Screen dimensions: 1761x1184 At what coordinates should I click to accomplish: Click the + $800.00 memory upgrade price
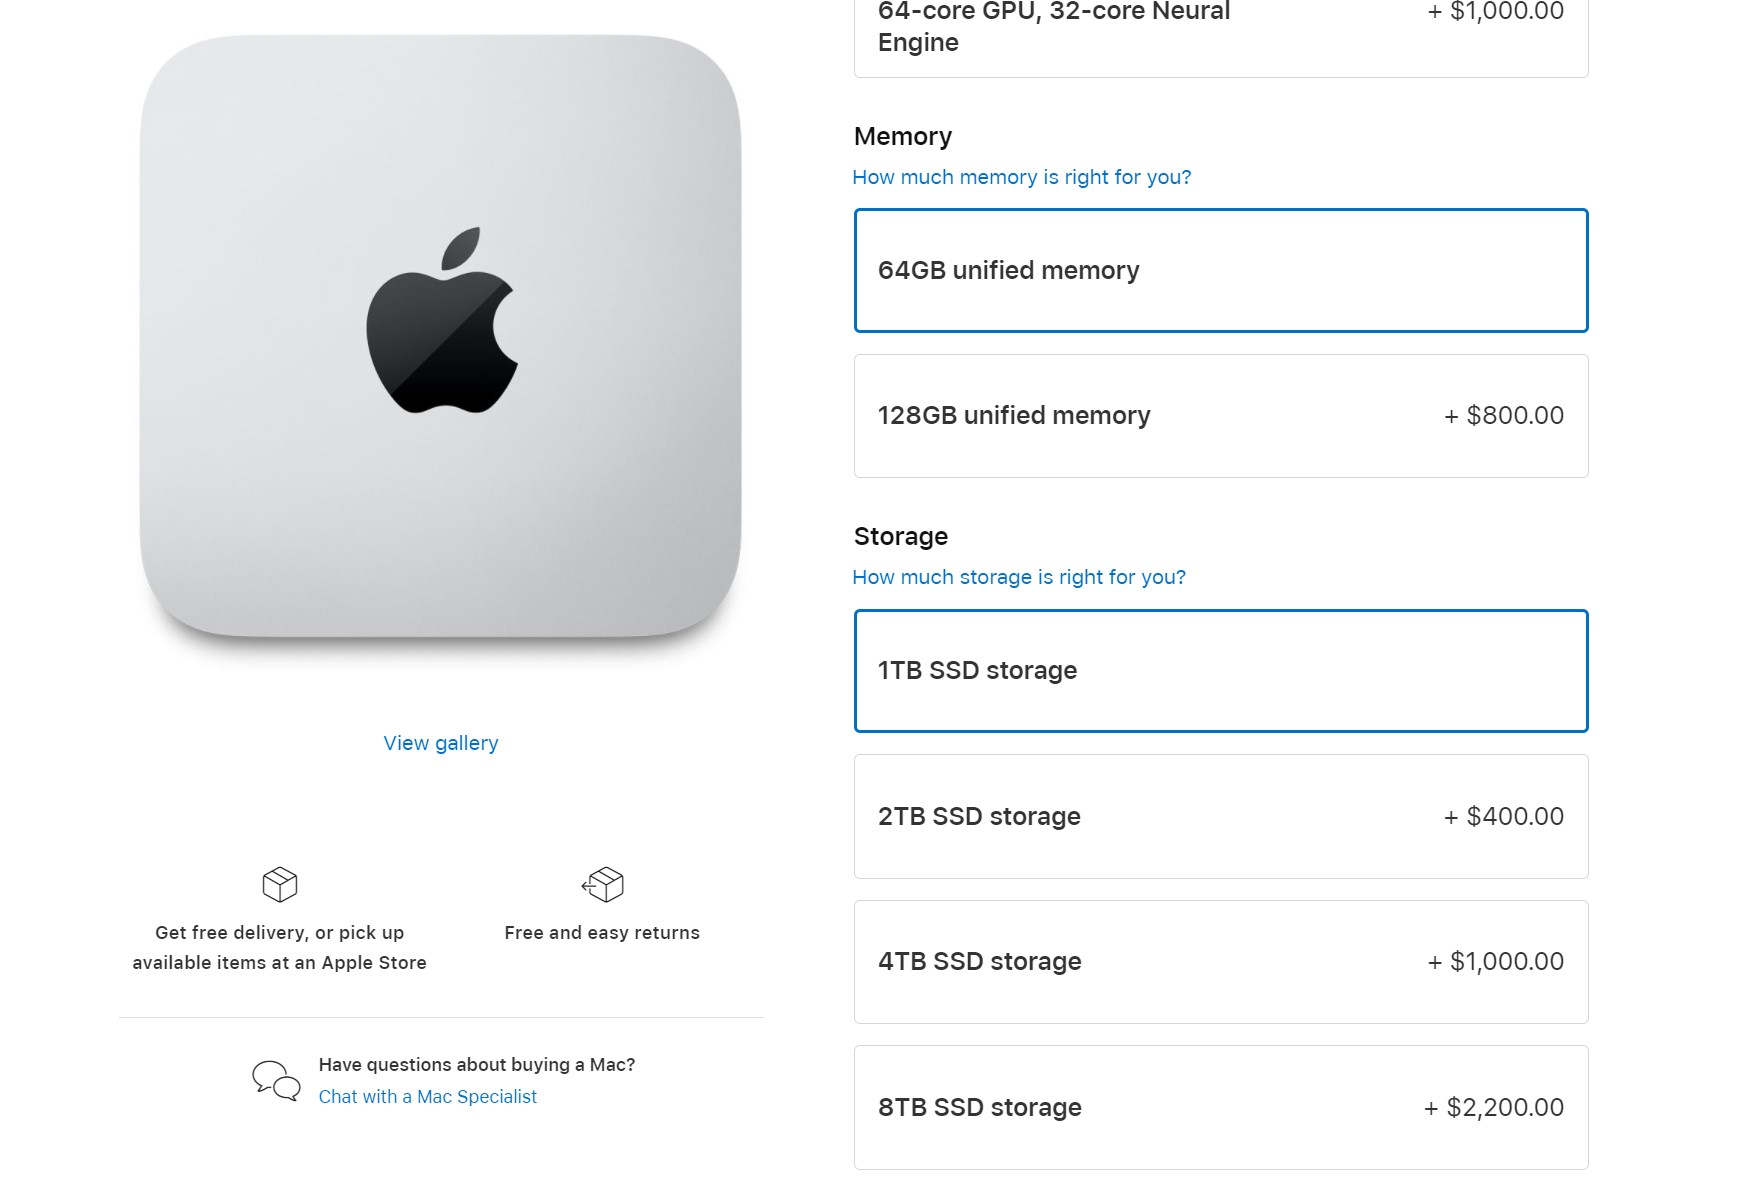tap(1503, 416)
